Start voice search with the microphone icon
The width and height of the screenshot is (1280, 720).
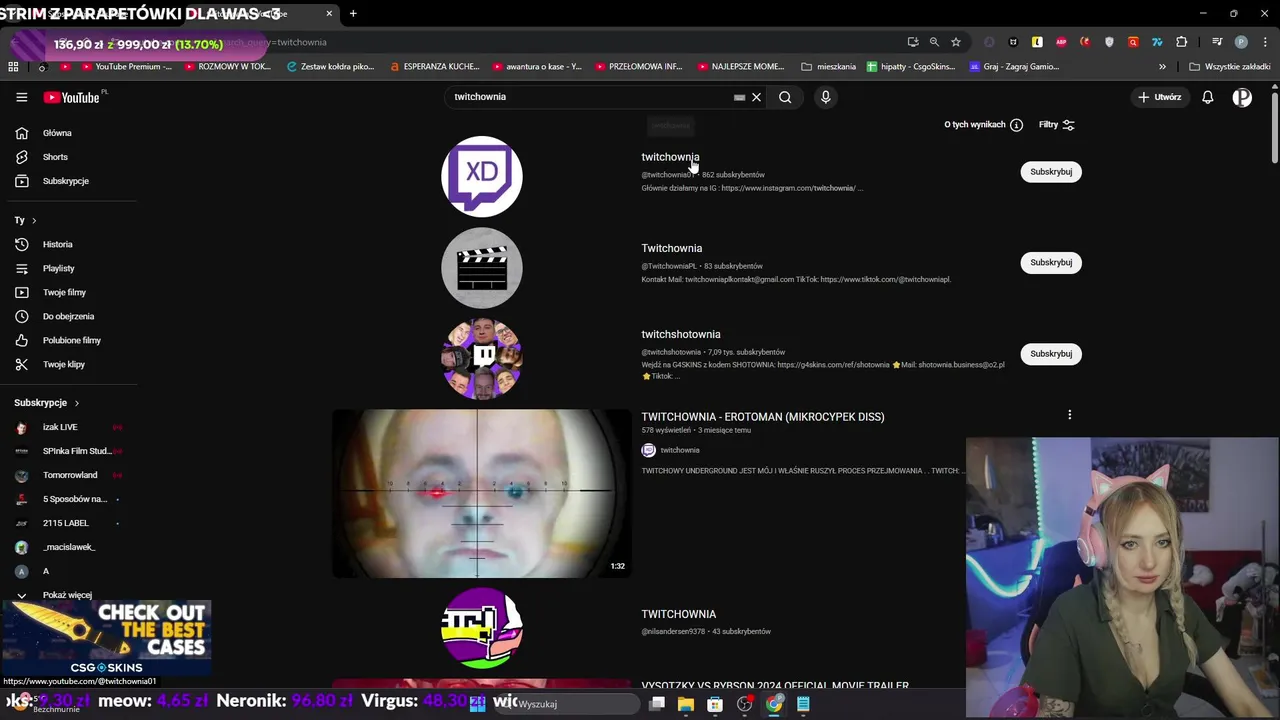[825, 97]
